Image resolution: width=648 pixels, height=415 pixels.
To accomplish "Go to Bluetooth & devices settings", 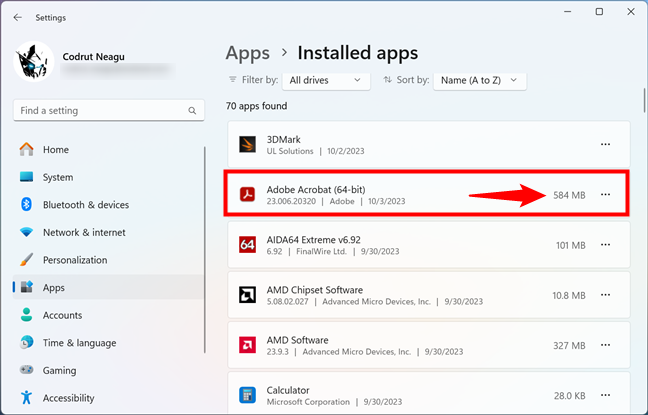I will 109,205.
